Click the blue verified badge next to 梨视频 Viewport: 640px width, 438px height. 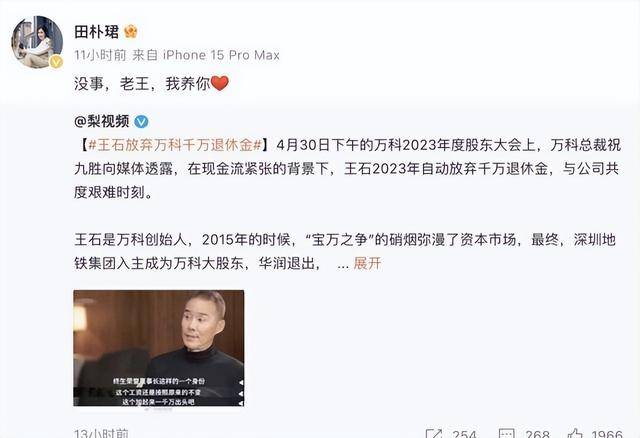(x=141, y=121)
